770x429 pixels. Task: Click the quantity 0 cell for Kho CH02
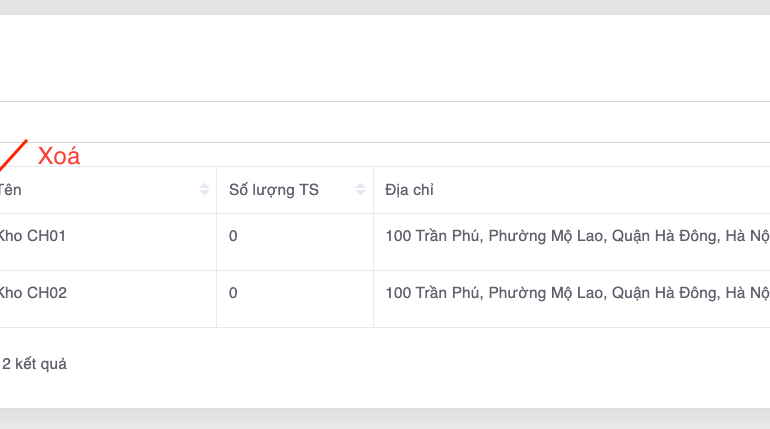[234, 293]
